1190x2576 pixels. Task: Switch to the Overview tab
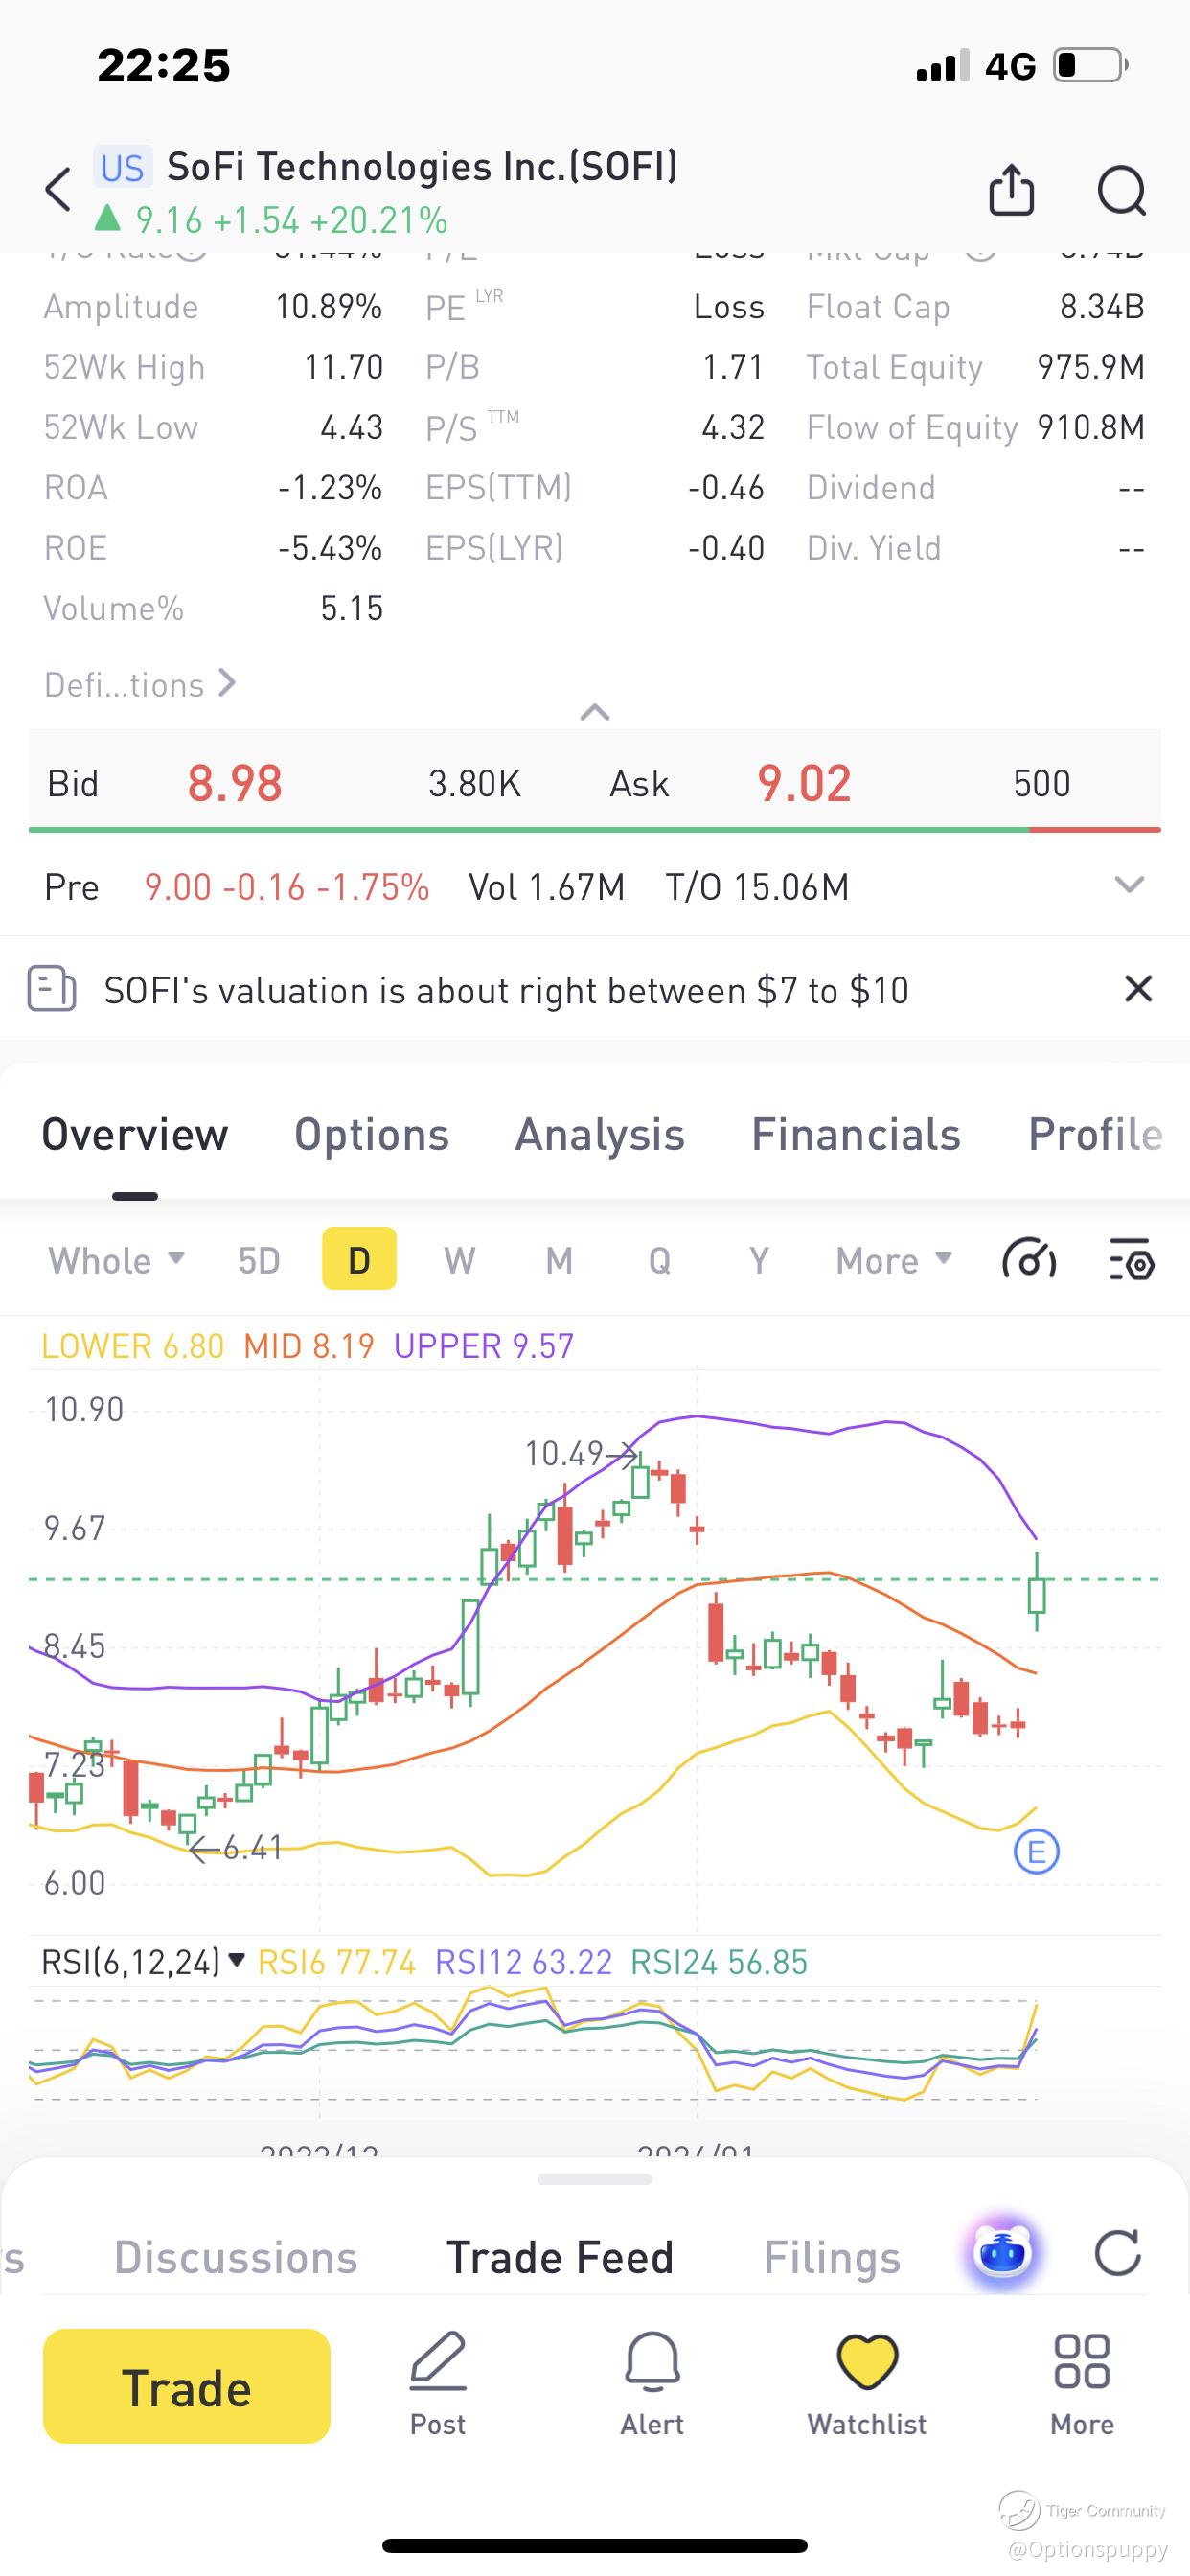click(x=135, y=1135)
